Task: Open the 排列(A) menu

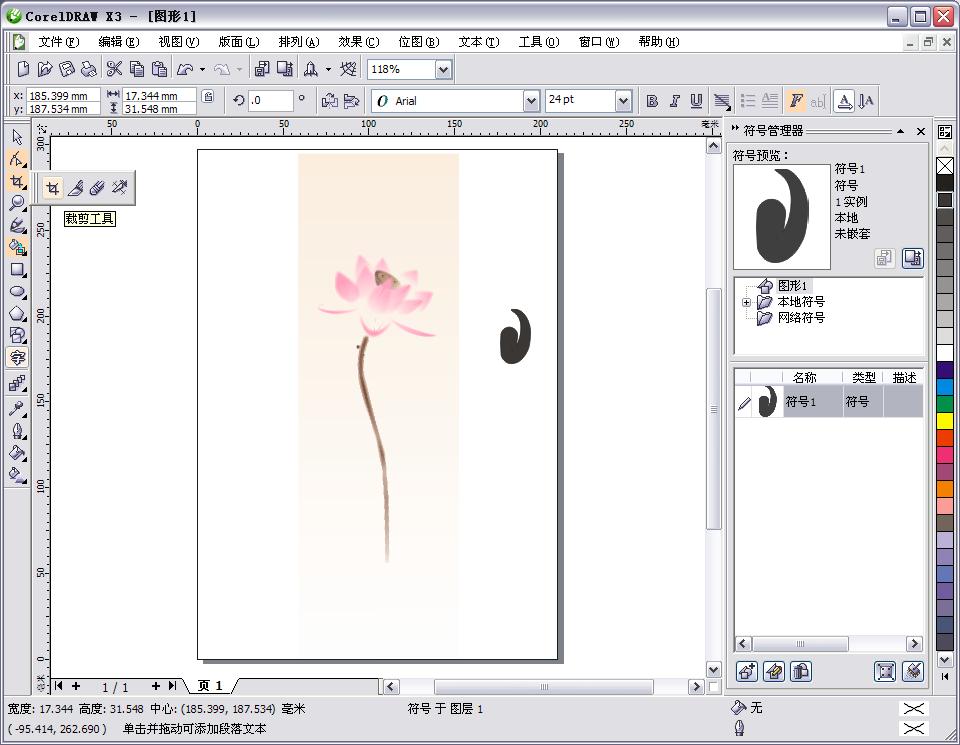Action: click(299, 42)
